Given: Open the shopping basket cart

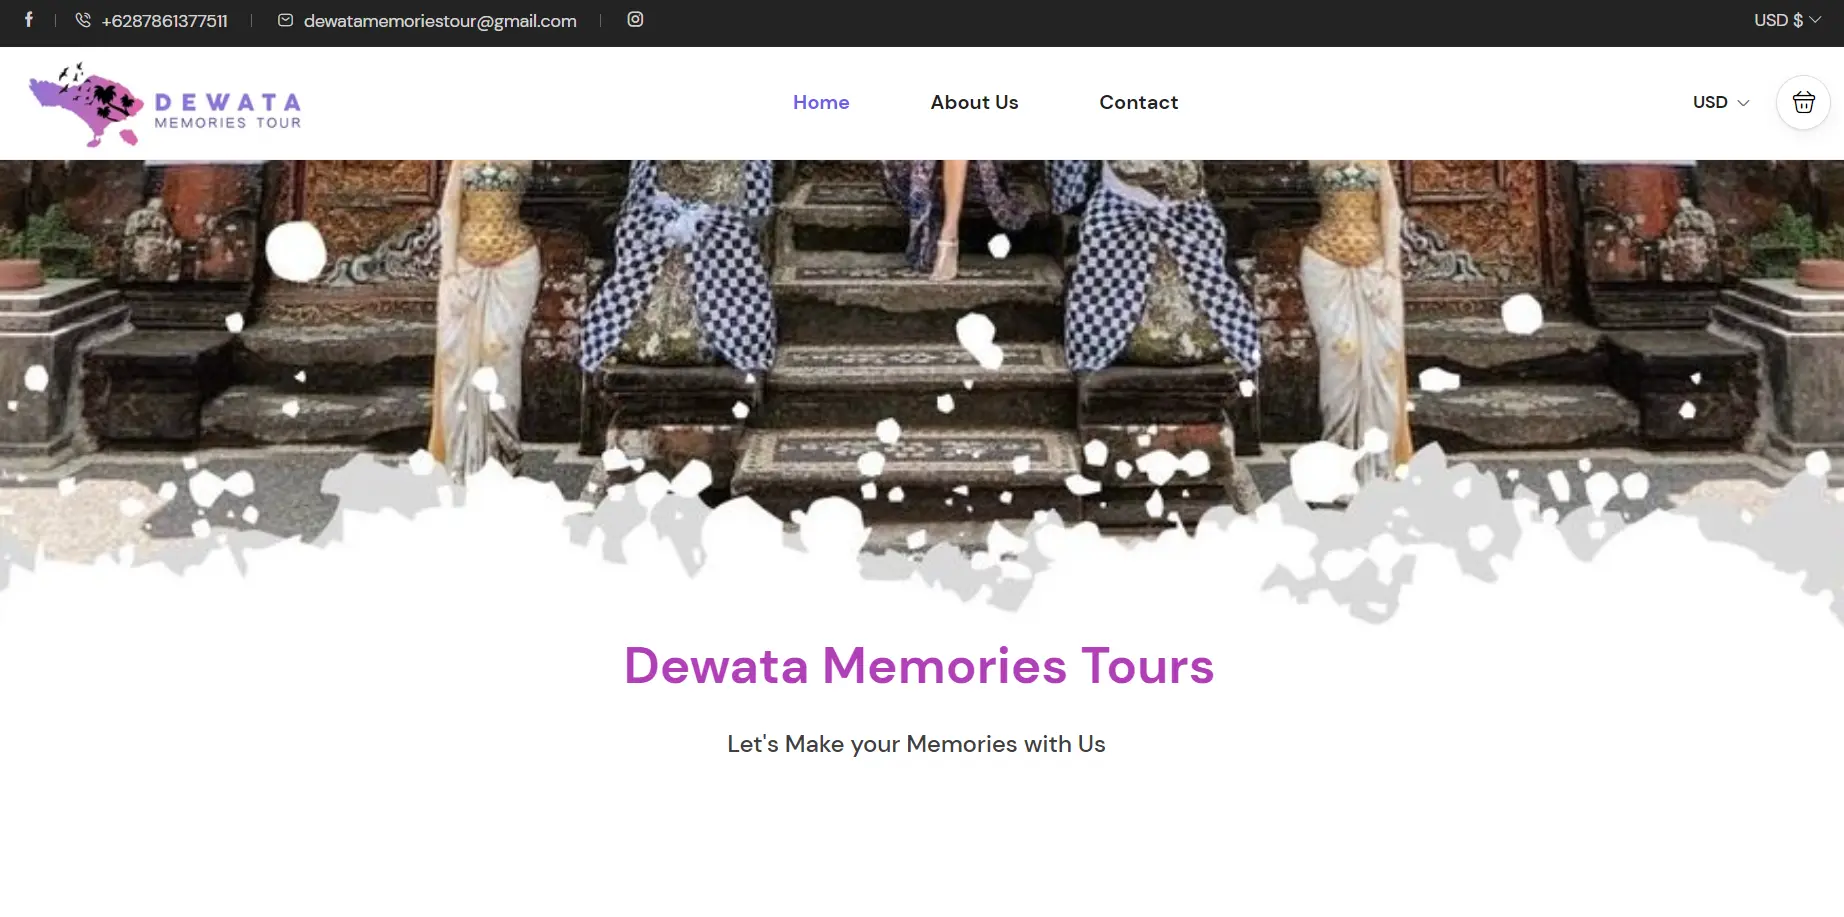Looking at the screenshot, I should (1803, 102).
